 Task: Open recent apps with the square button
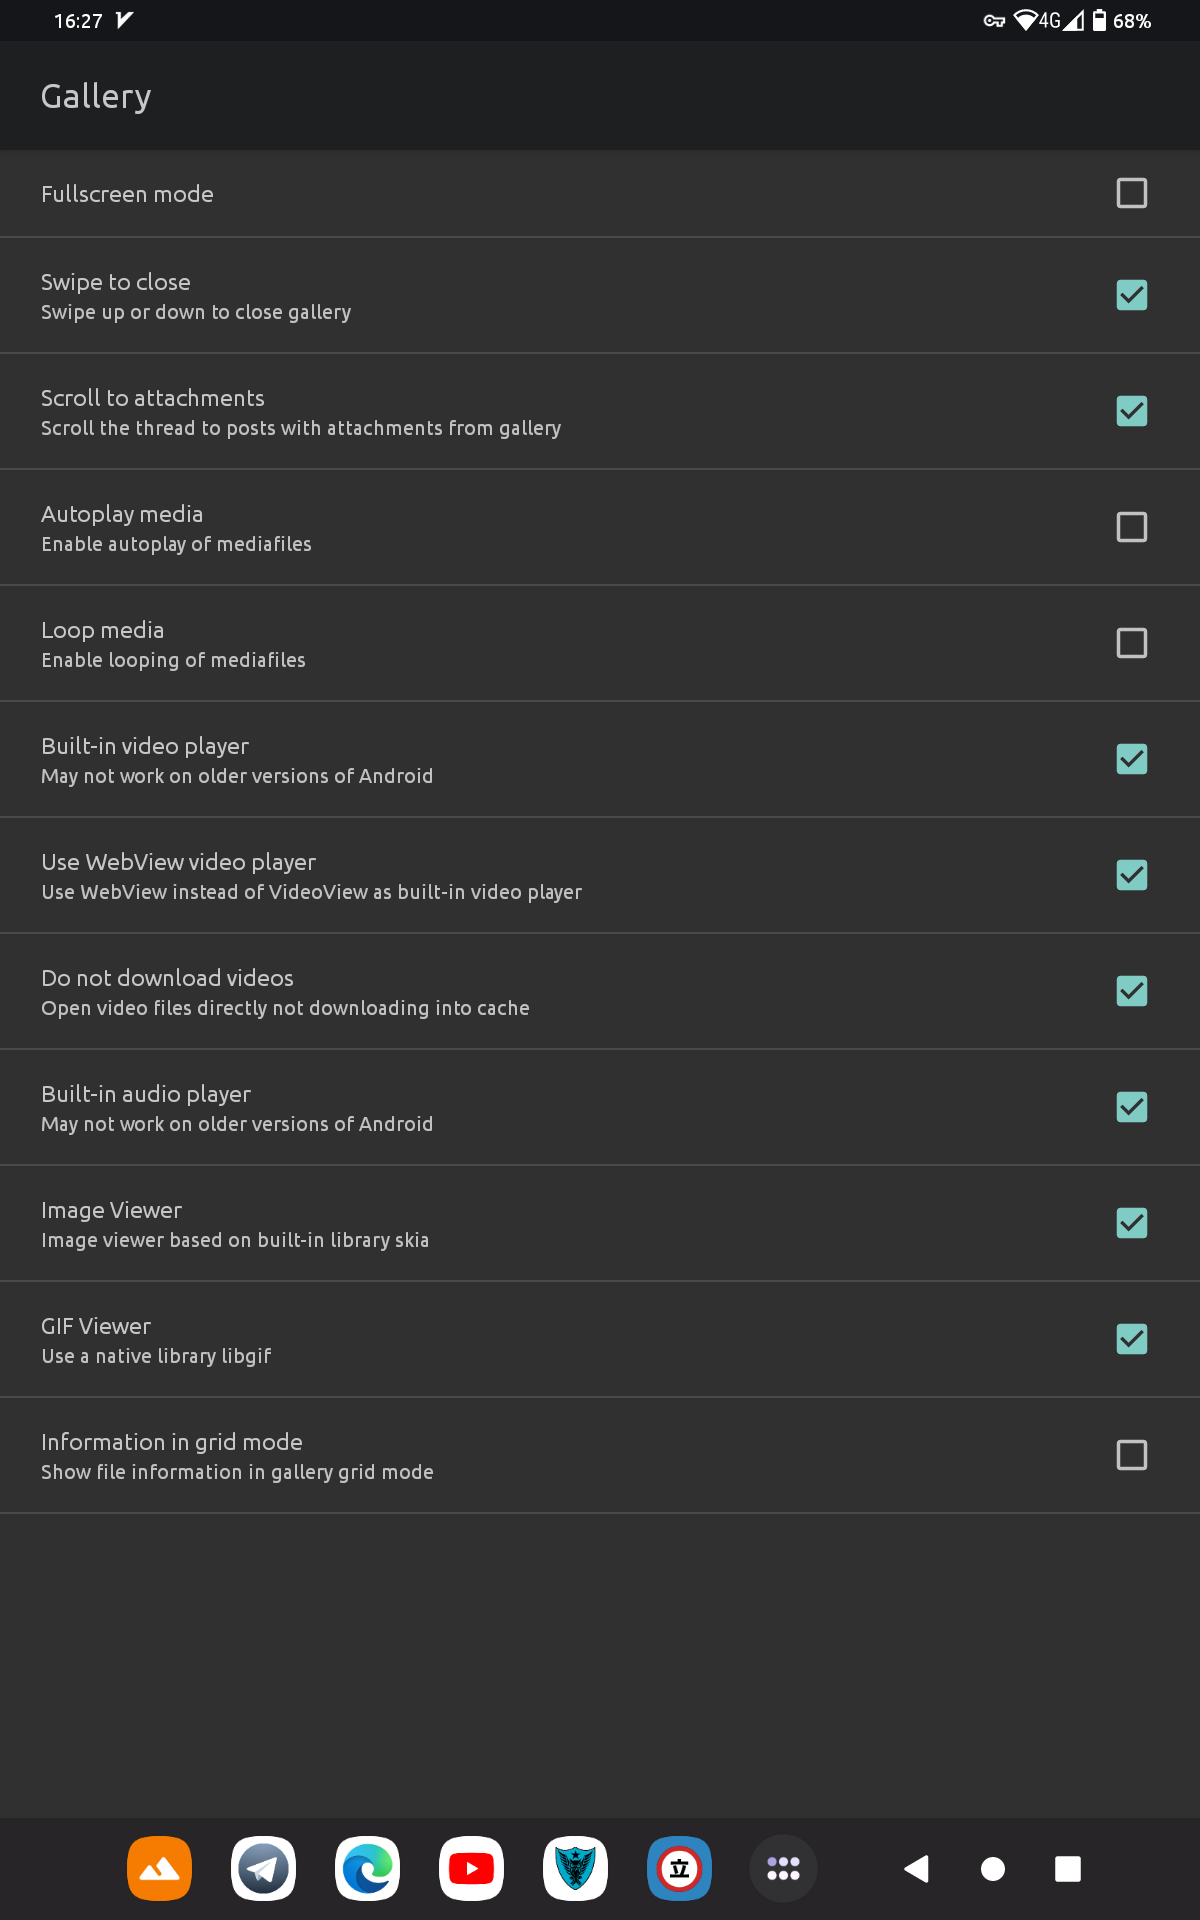click(1068, 1868)
